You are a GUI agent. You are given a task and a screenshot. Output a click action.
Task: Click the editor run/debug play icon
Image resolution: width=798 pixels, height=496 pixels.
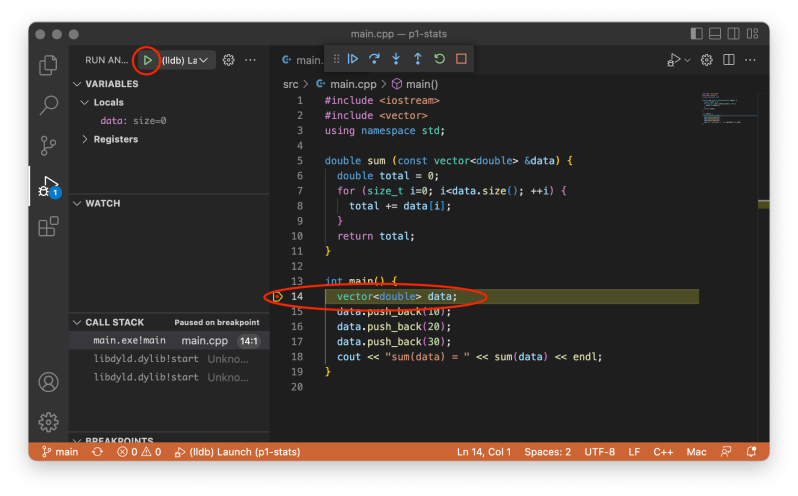[x=673, y=60]
